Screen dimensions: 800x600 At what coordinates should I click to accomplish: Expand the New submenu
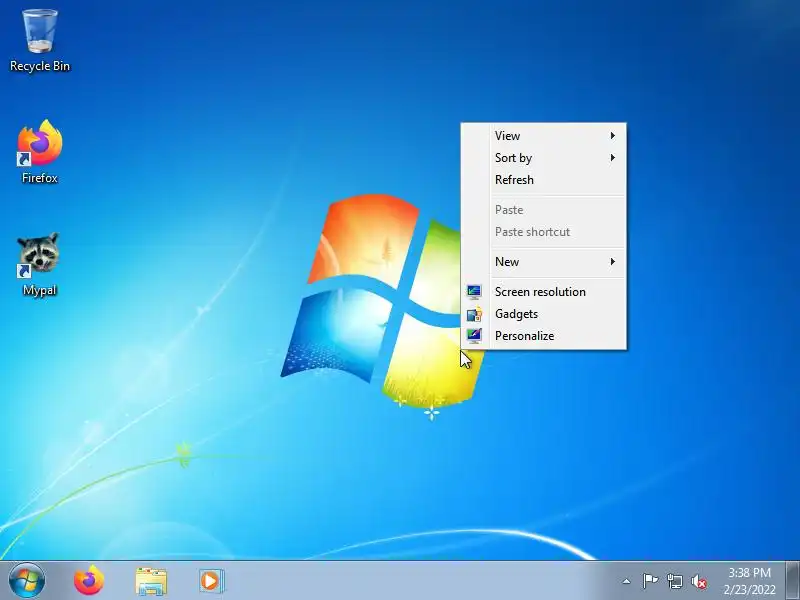pyautogui.click(x=543, y=262)
